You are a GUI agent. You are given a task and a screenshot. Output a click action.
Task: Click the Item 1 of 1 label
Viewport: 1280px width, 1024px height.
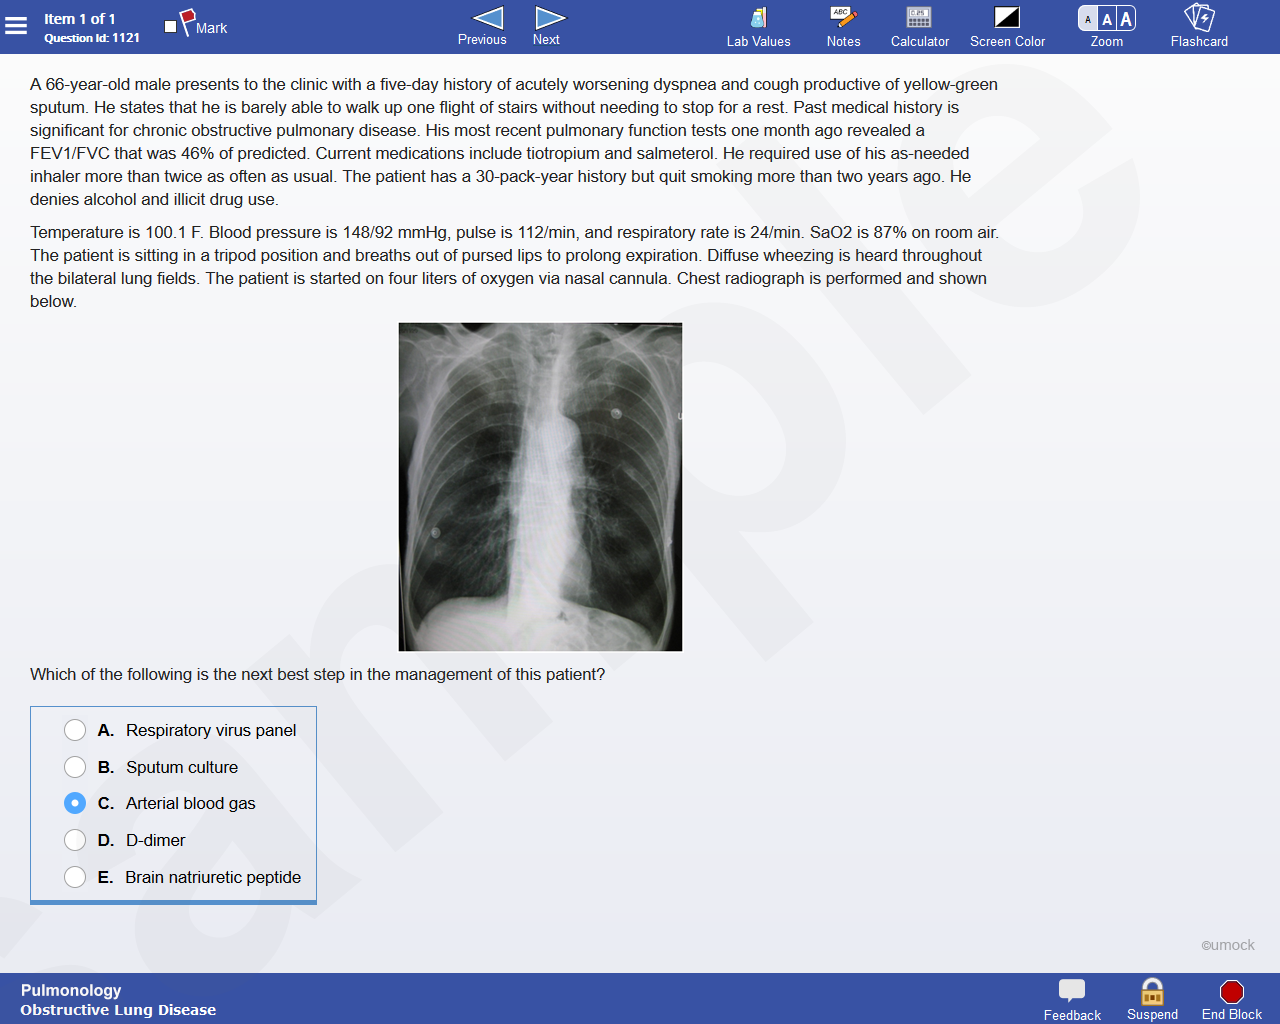80,19
